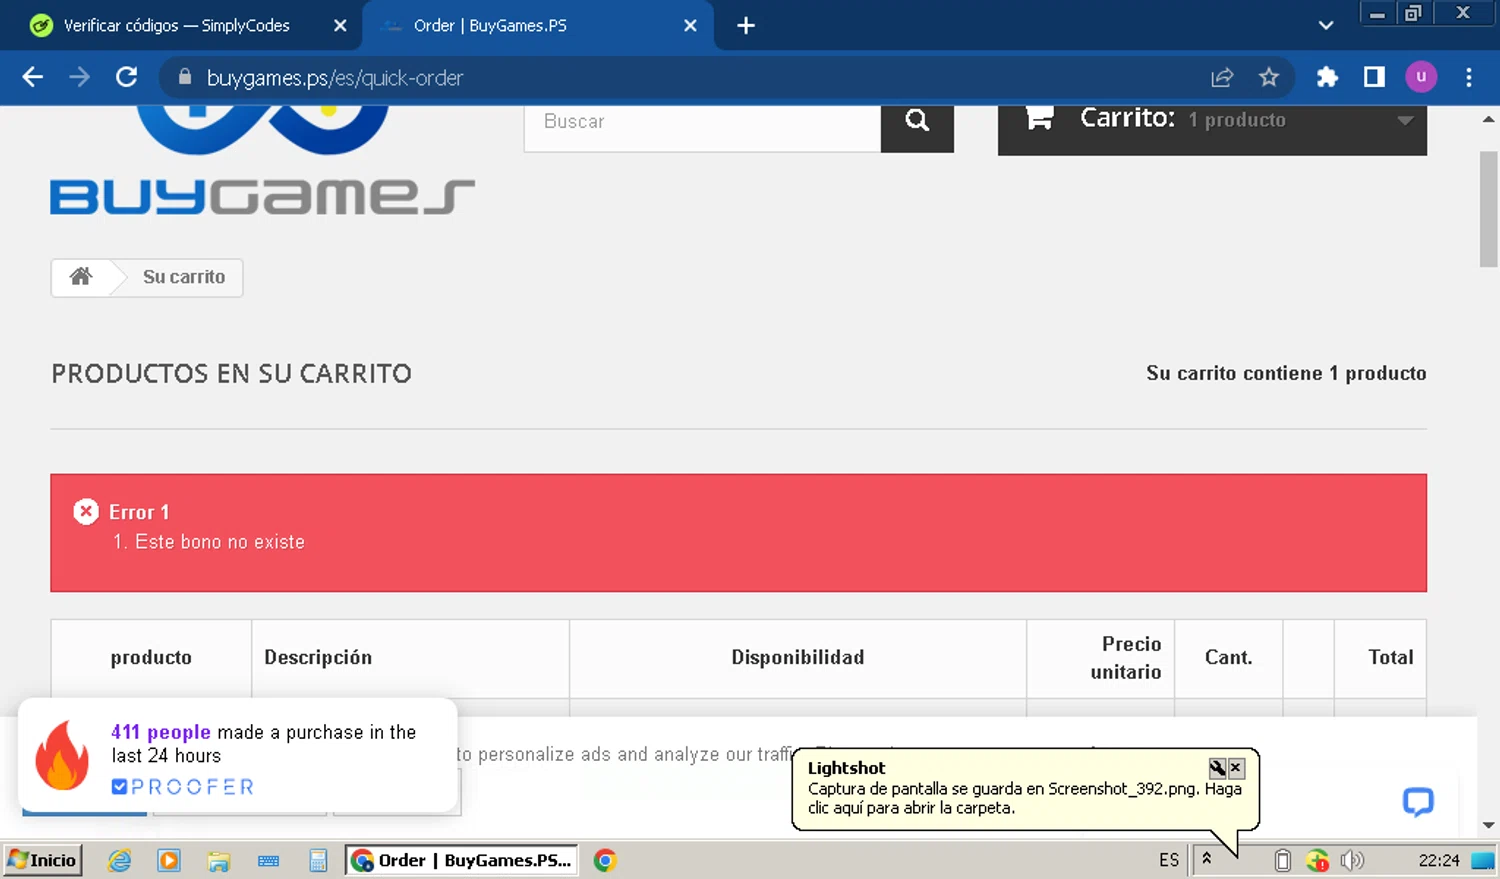Change ES language indicator
The height and width of the screenshot is (879, 1500).
click(x=1169, y=860)
